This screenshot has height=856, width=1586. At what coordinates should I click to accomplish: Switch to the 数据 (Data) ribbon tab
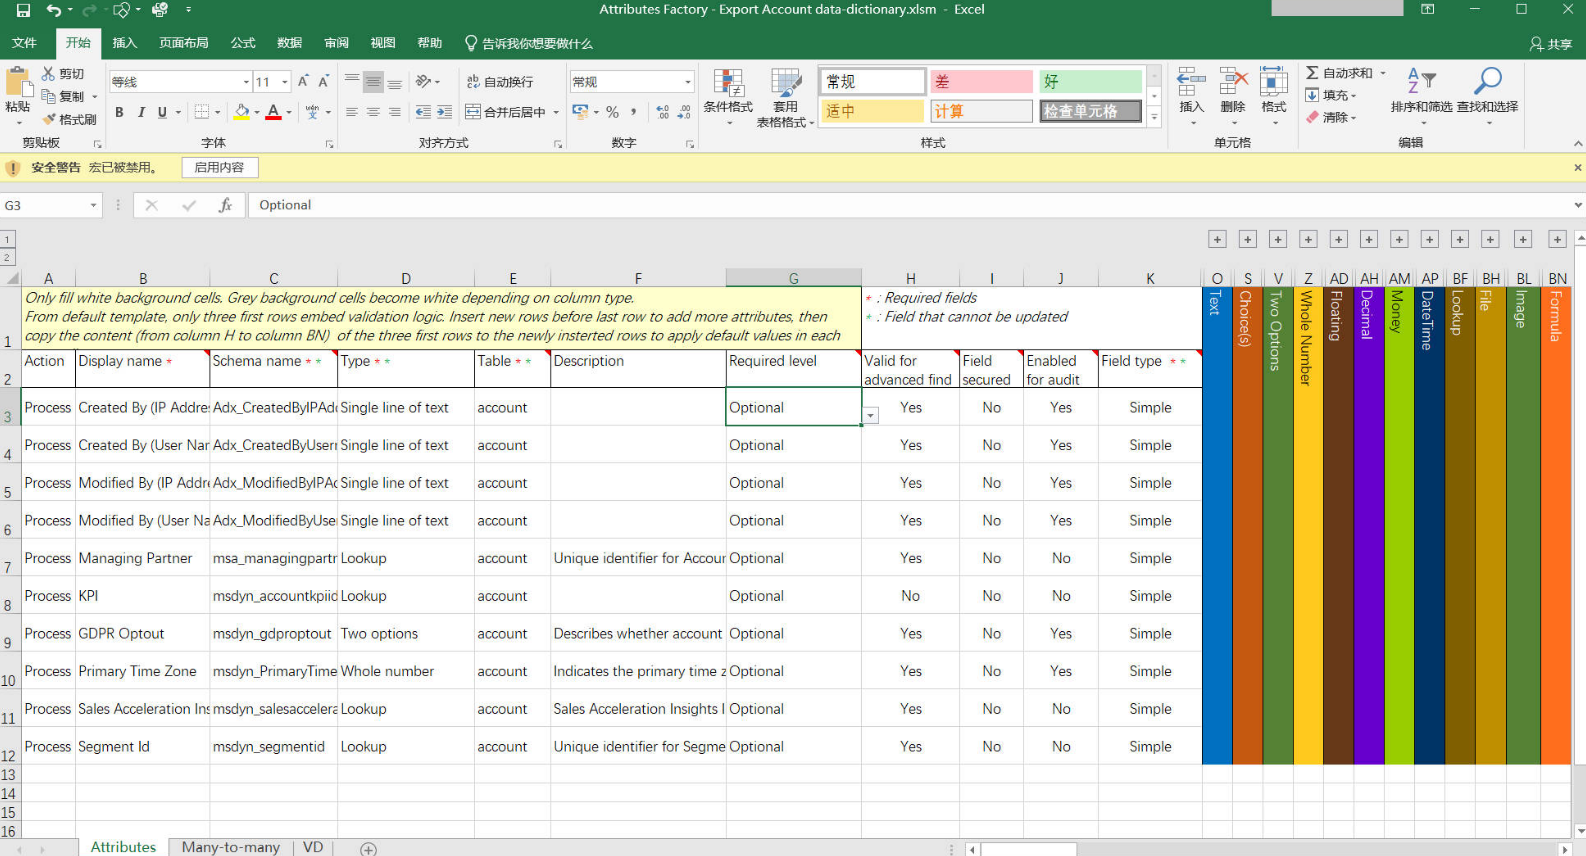289,43
